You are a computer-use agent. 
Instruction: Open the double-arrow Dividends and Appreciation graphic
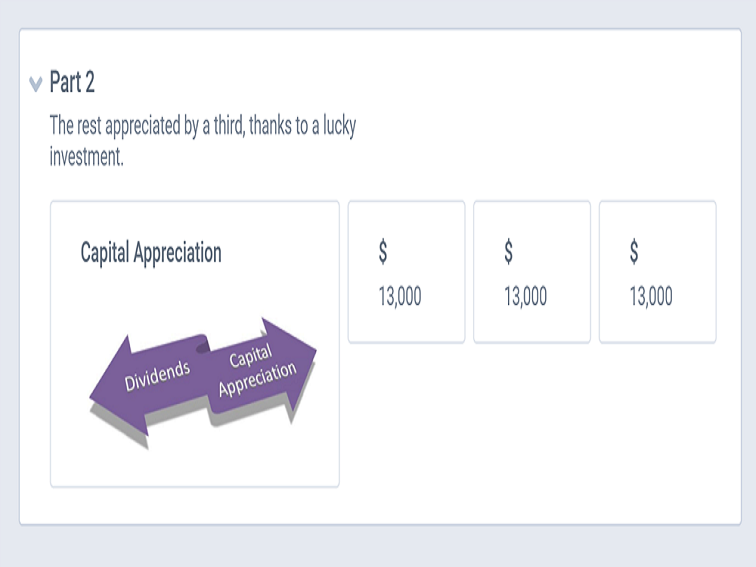point(203,384)
